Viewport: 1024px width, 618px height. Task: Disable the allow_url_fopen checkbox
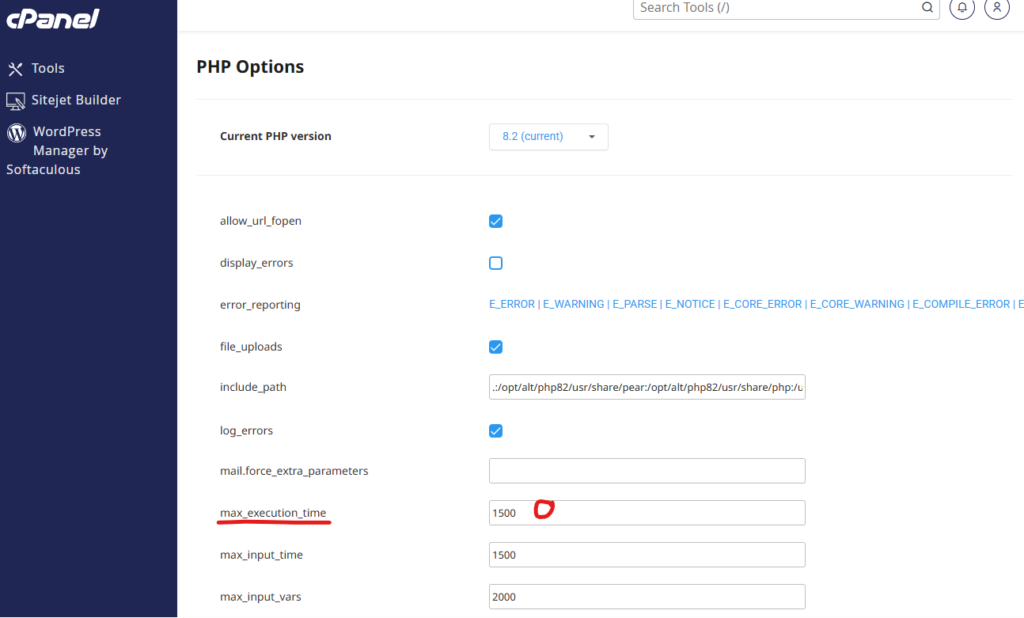(x=495, y=221)
